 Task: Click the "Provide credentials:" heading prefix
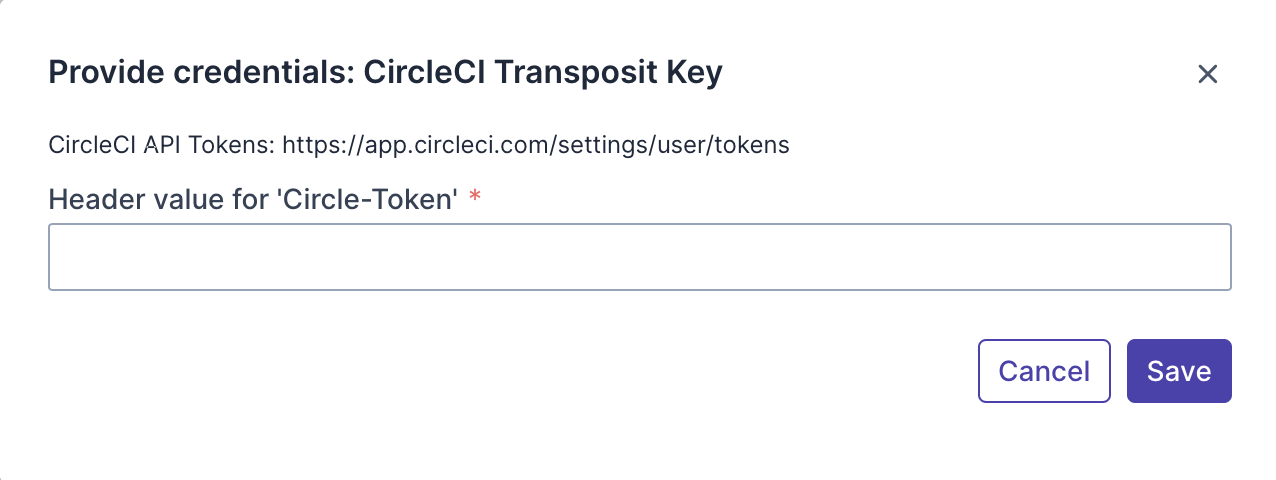point(201,73)
